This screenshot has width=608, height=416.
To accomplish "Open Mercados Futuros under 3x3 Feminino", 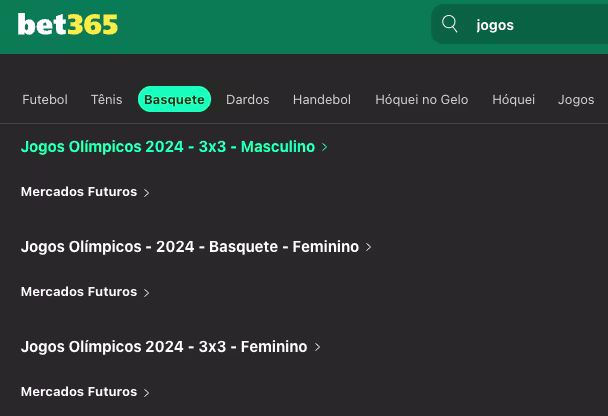I will click(x=79, y=392).
